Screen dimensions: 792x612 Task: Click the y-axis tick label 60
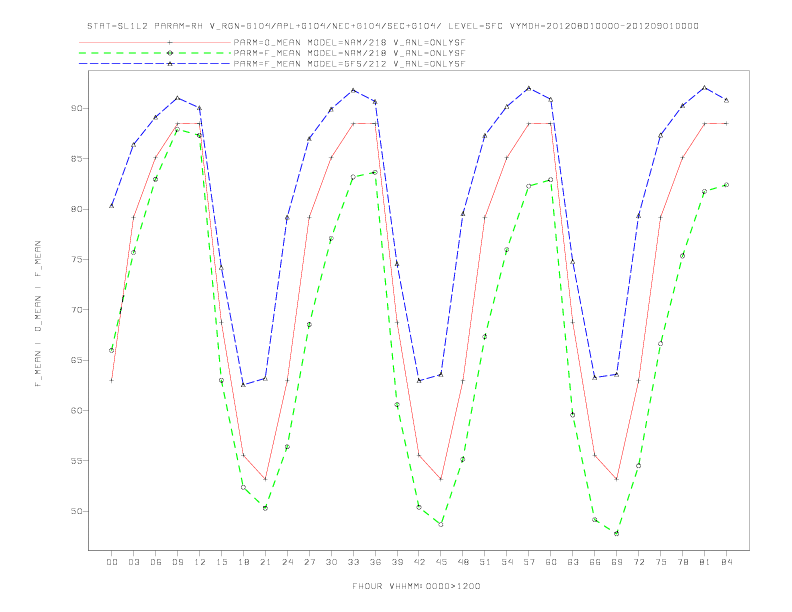[77, 411]
